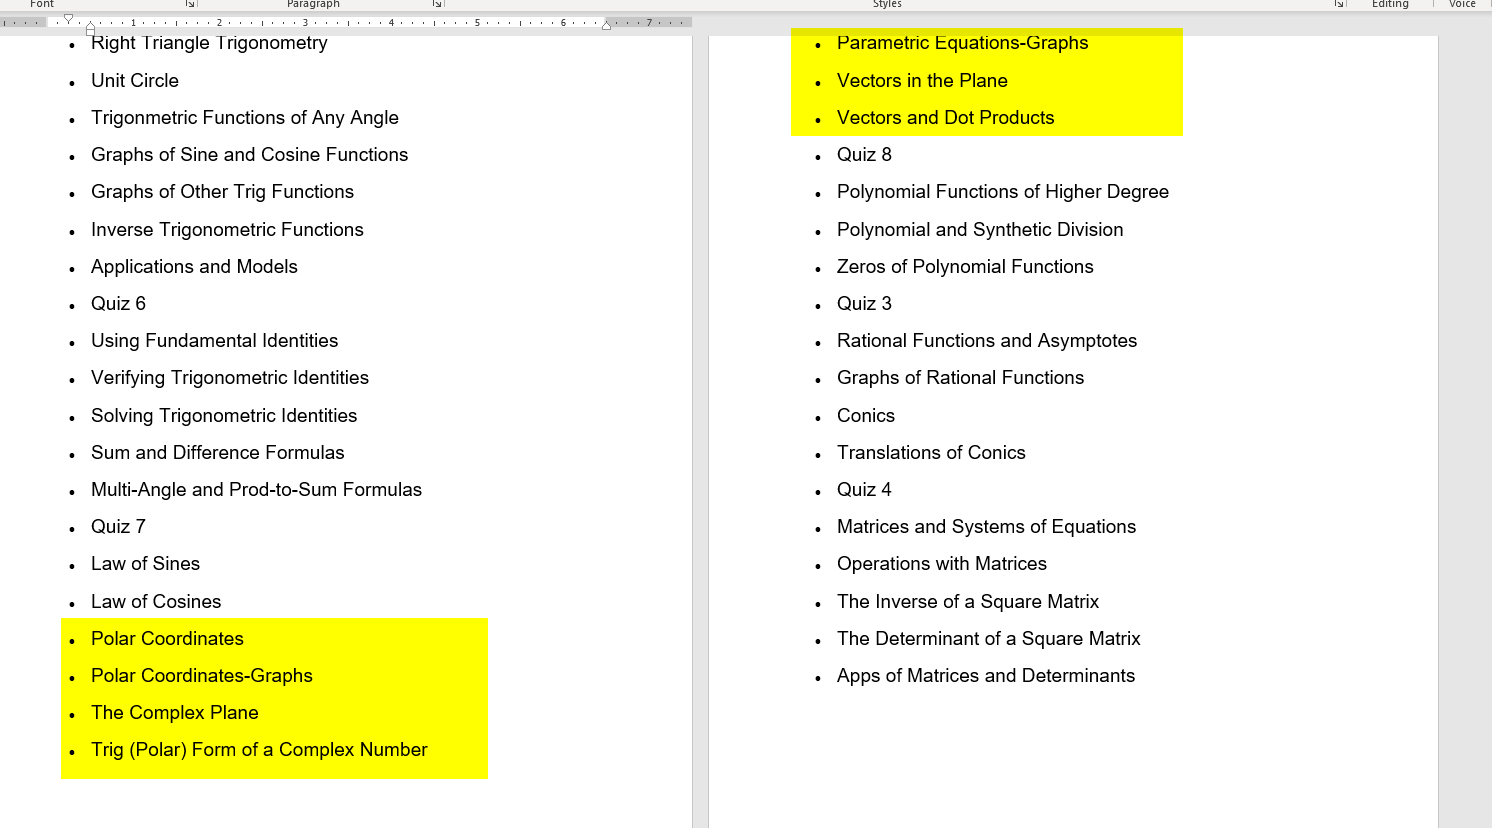Click the 'Quiz 8' bullet item
Screen dimensions: 1492x828
pyautogui.click(x=864, y=155)
